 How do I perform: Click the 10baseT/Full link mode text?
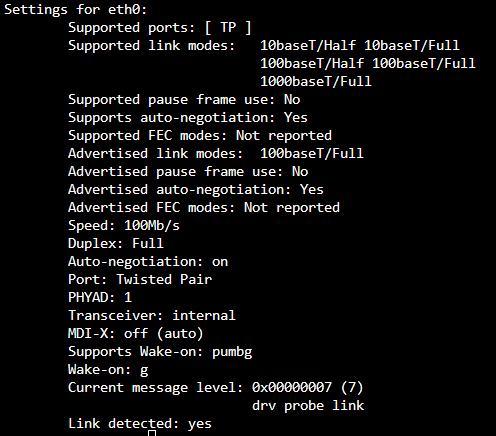coord(412,45)
